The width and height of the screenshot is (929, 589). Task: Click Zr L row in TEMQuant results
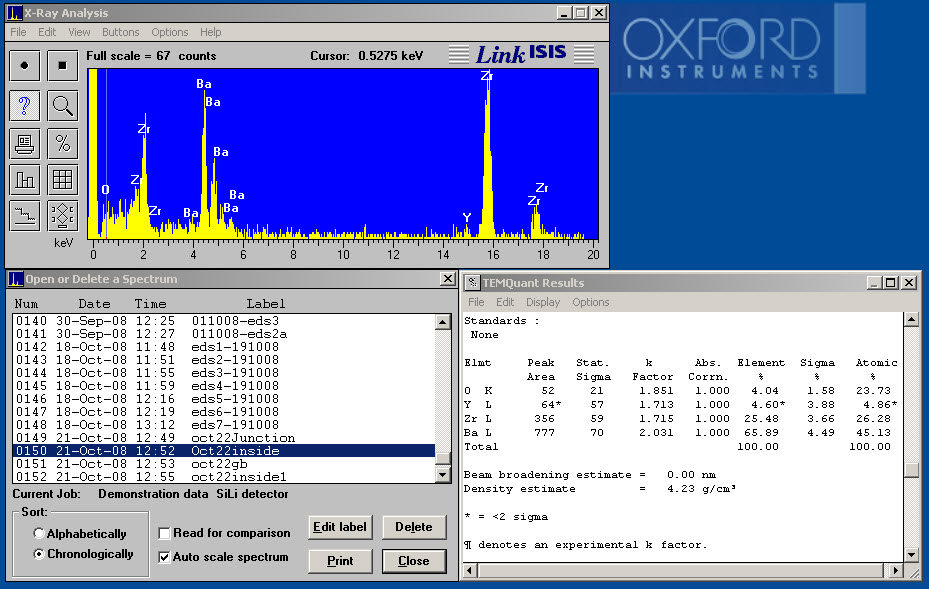click(677, 418)
